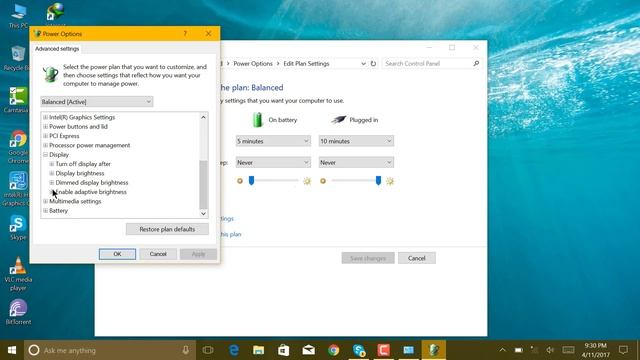640x360 pixels.
Task: Expand Turn off display after
Action: pos(52,164)
